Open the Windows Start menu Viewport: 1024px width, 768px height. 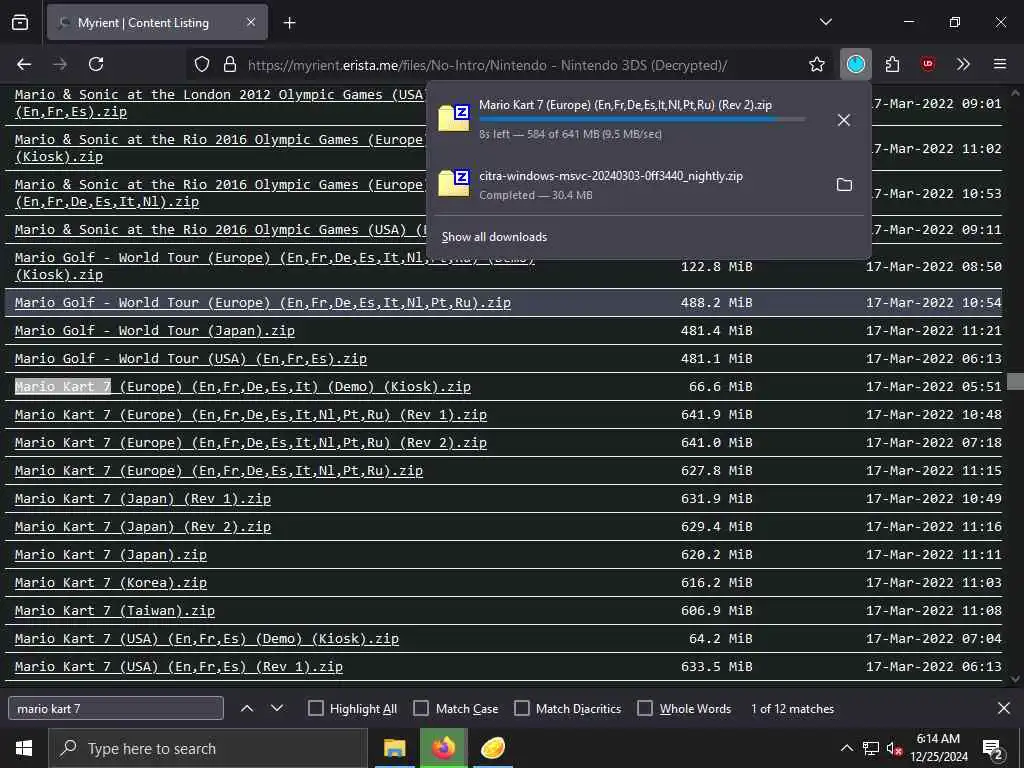click(x=24, y=748)
